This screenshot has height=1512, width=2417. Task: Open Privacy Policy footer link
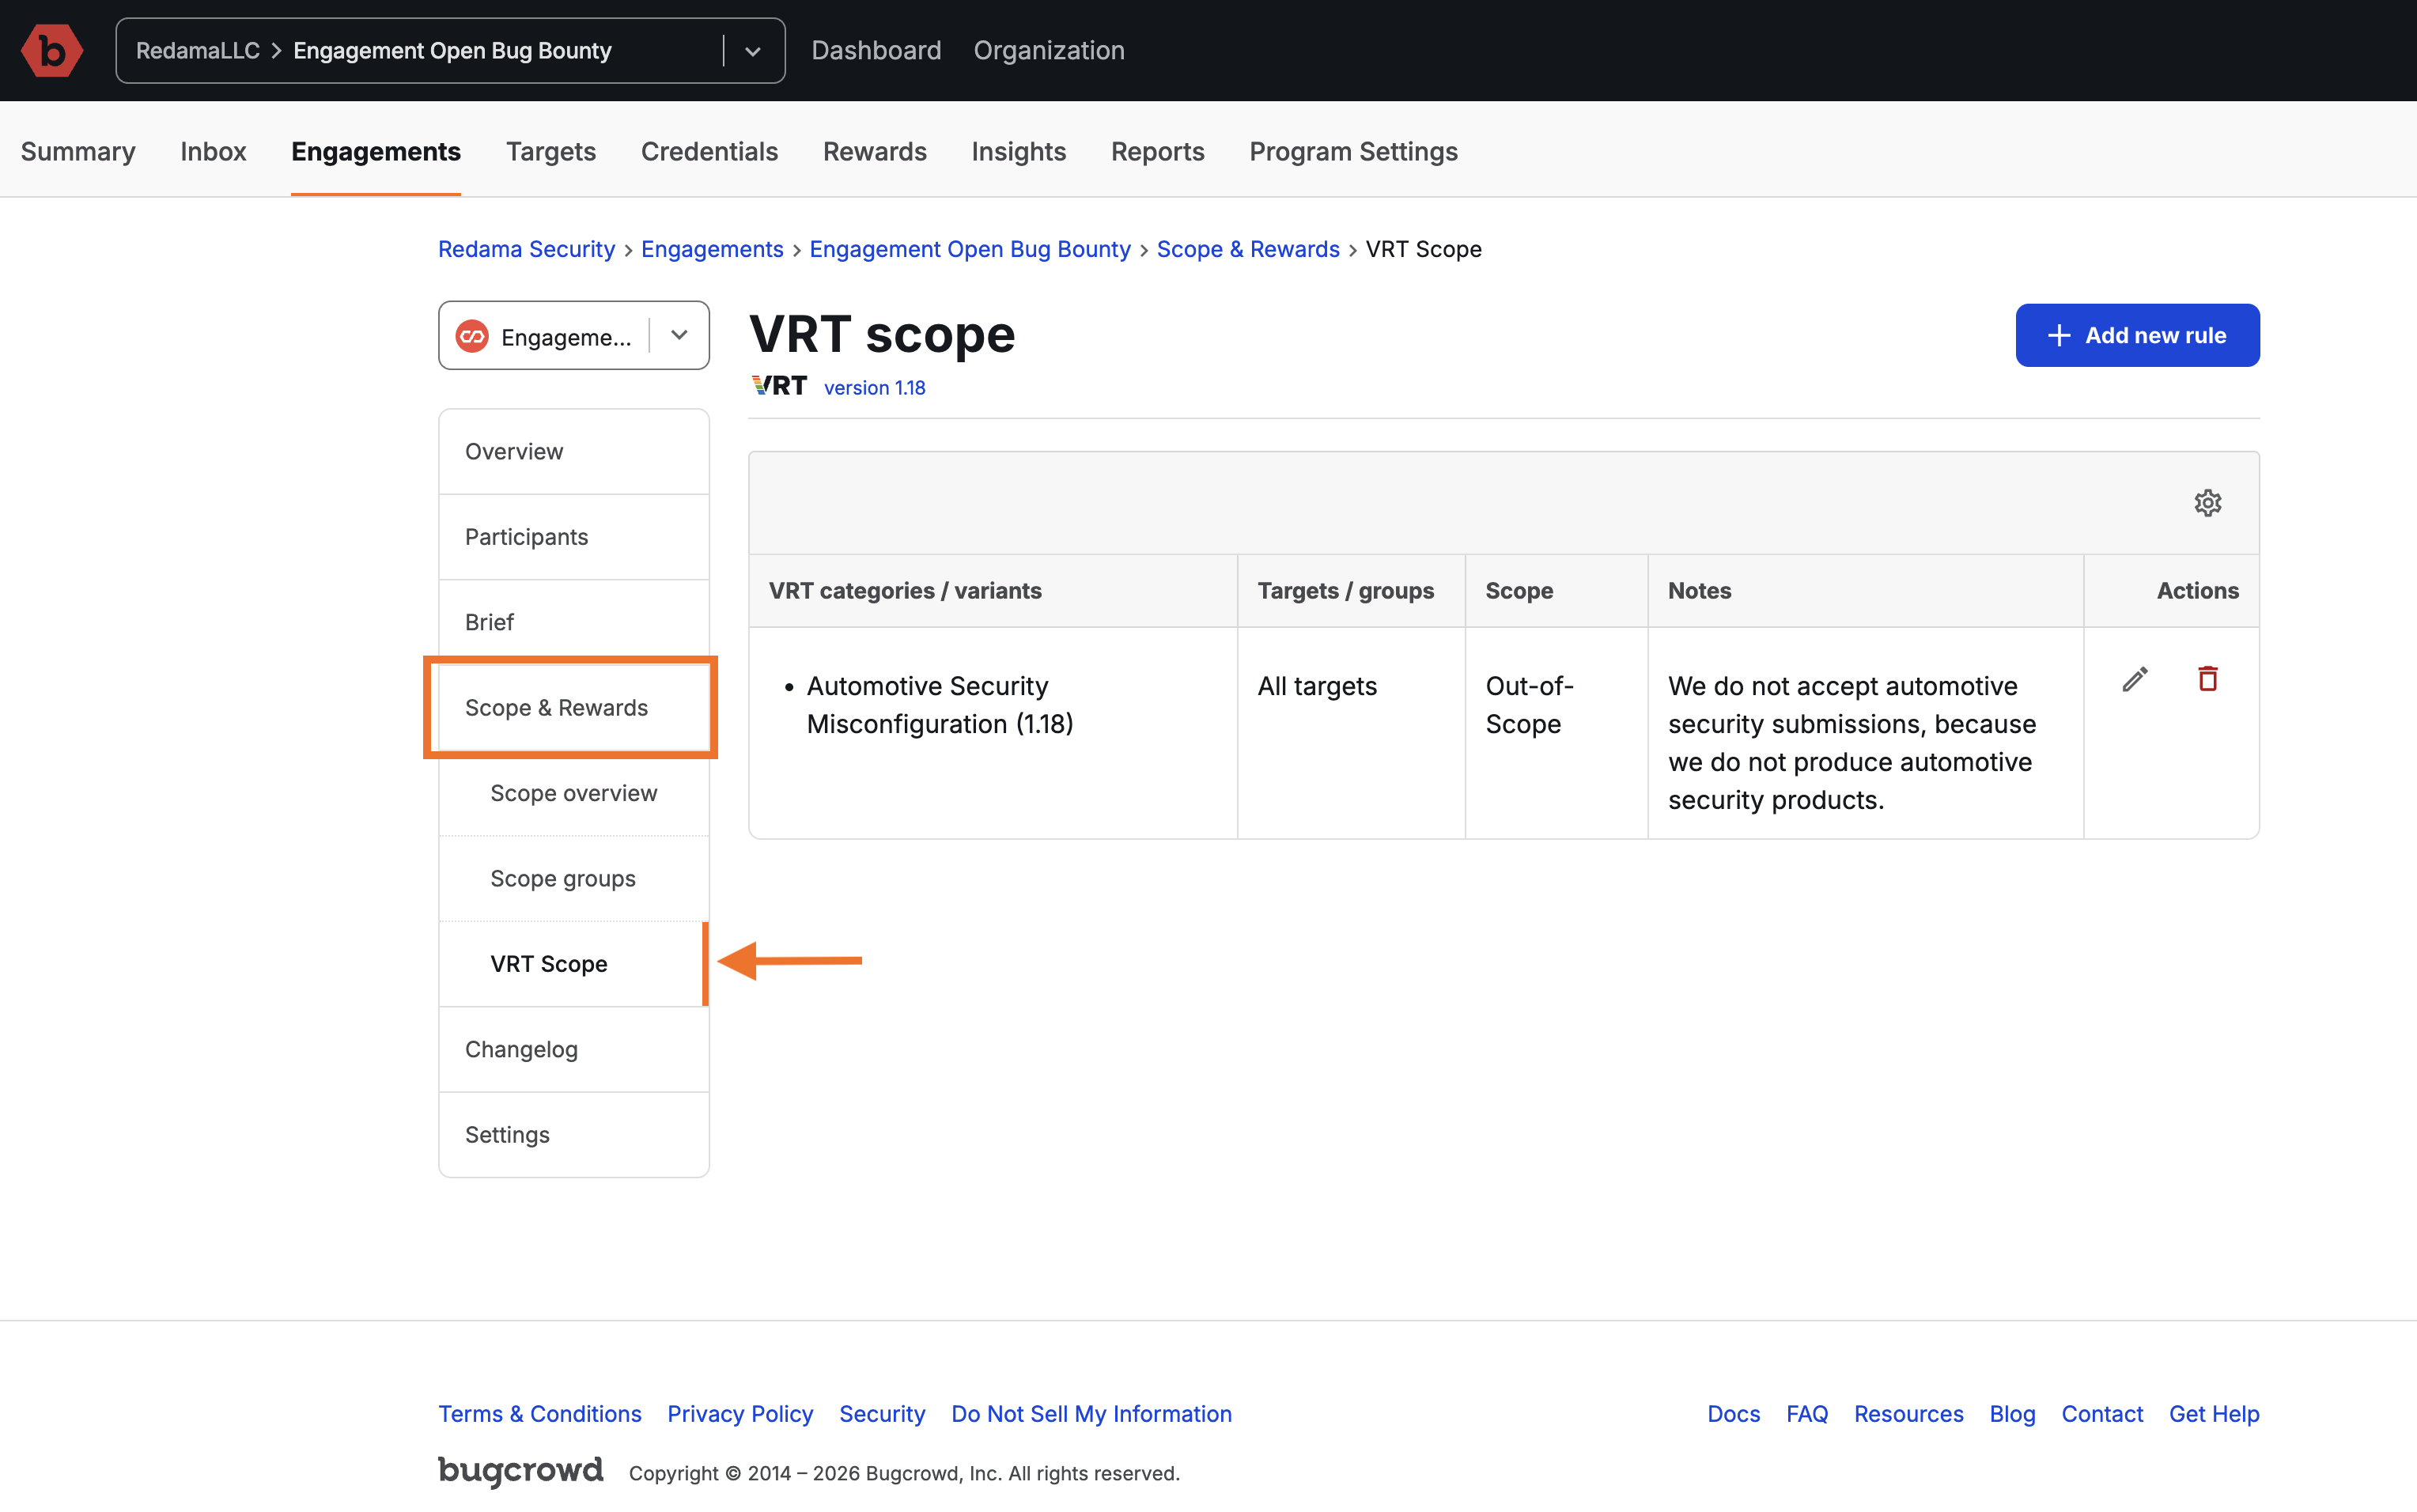[x=740, y=1414]
